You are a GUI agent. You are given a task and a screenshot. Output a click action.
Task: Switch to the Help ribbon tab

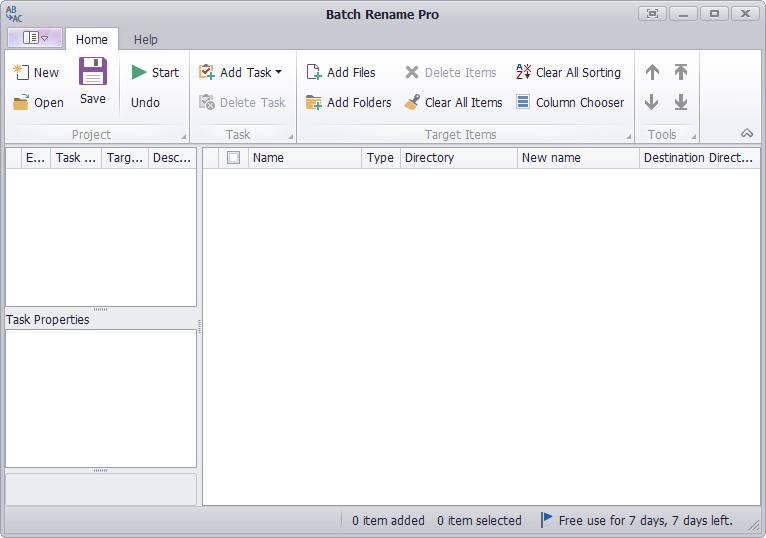146,40
